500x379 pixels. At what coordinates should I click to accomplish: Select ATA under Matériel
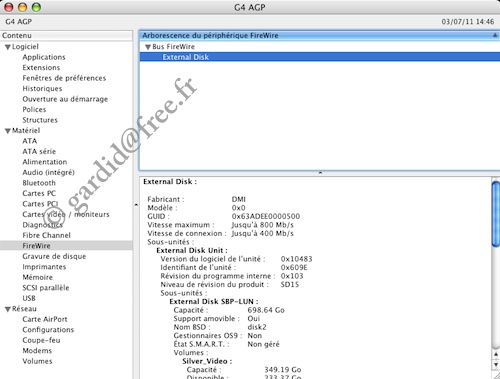point(30,141)
